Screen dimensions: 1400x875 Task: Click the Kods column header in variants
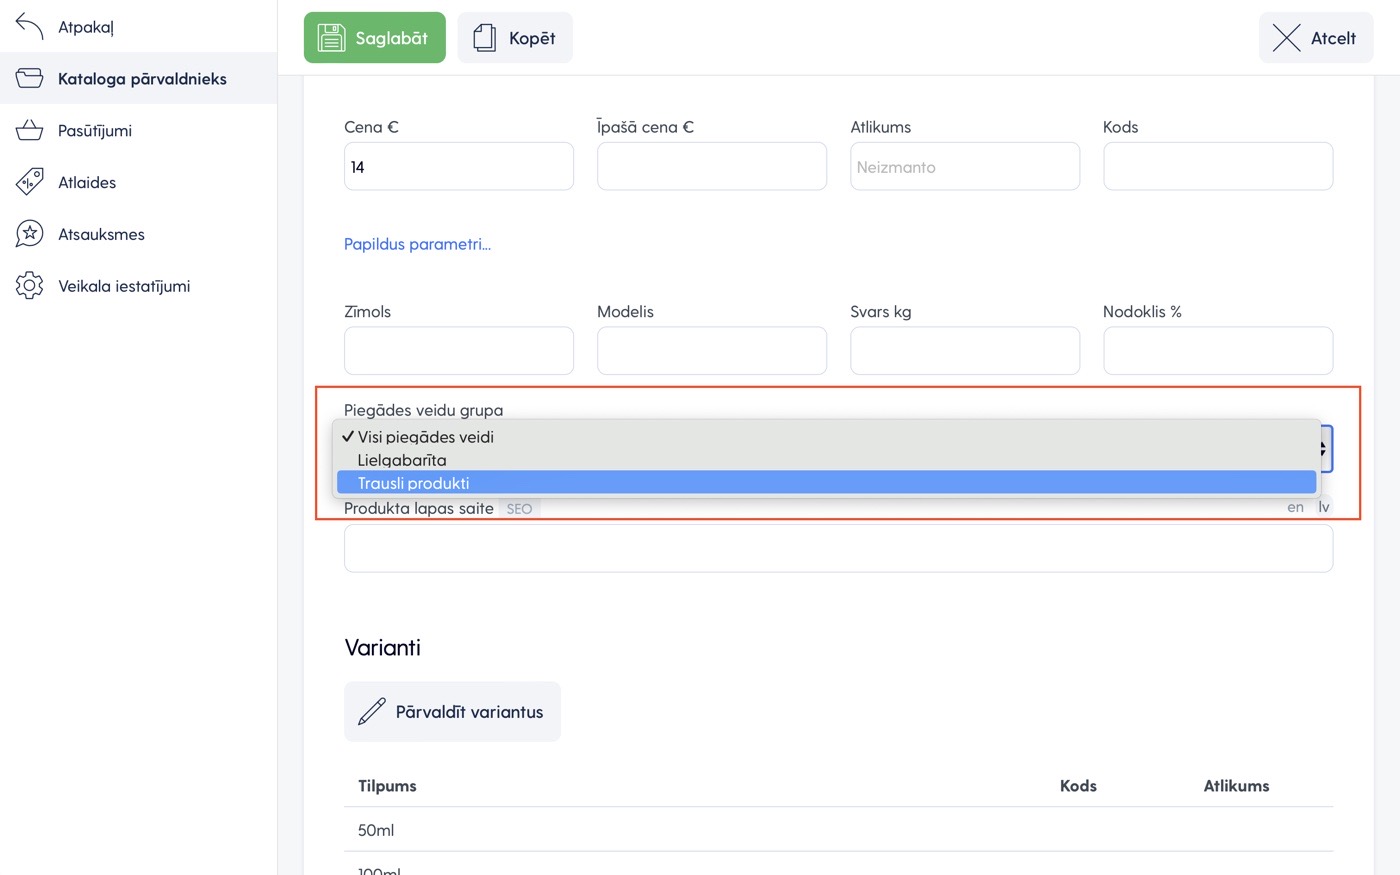coord(1078,786)
